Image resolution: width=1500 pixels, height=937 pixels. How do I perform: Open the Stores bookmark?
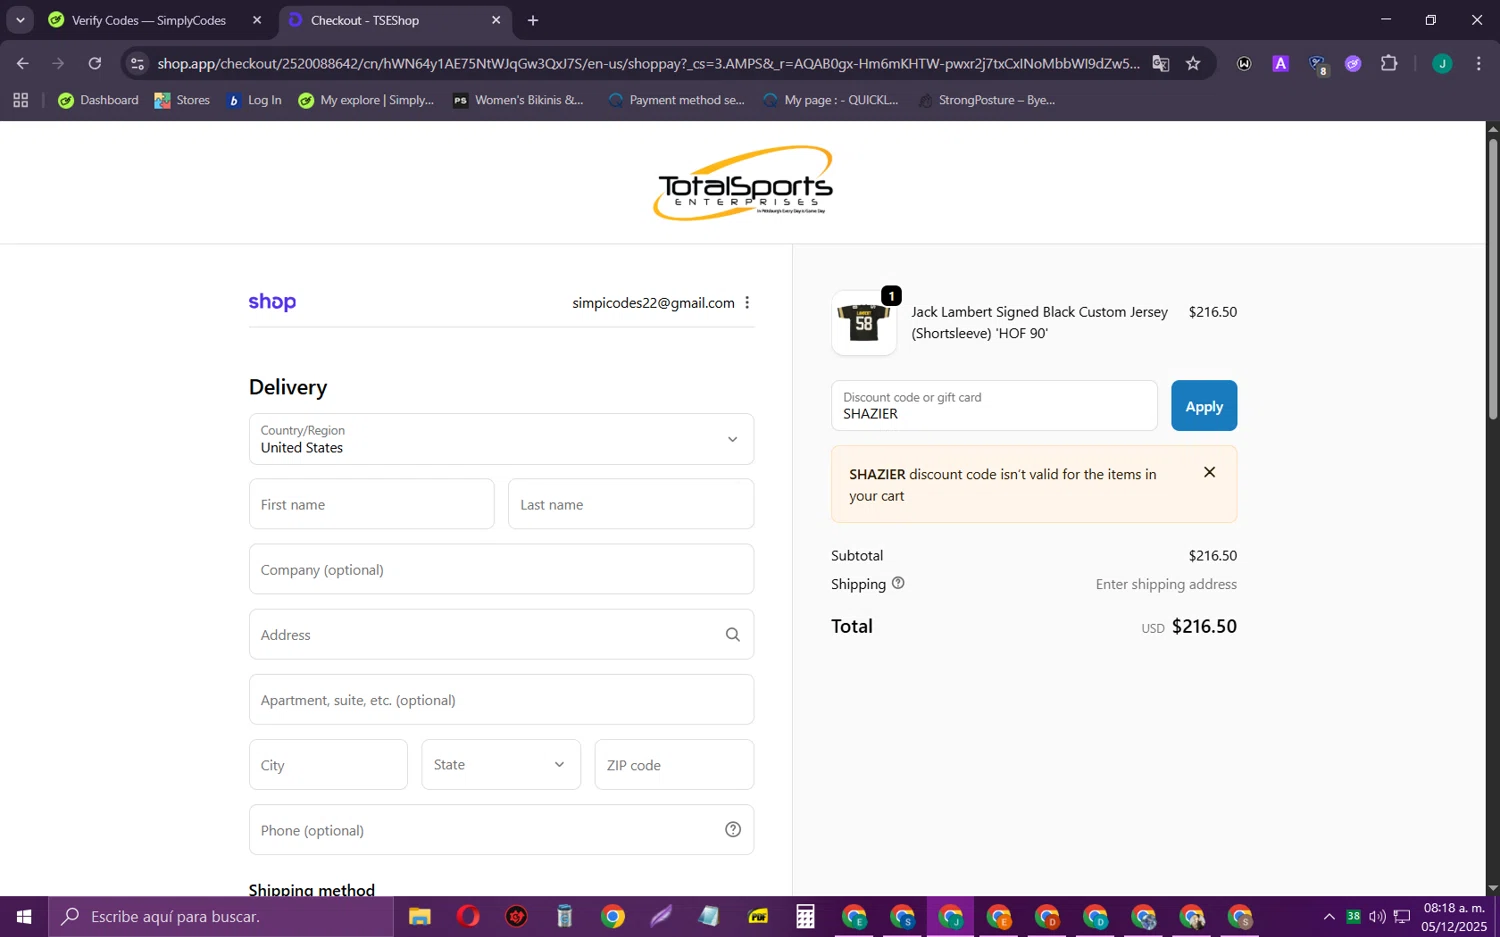point(182,100)
